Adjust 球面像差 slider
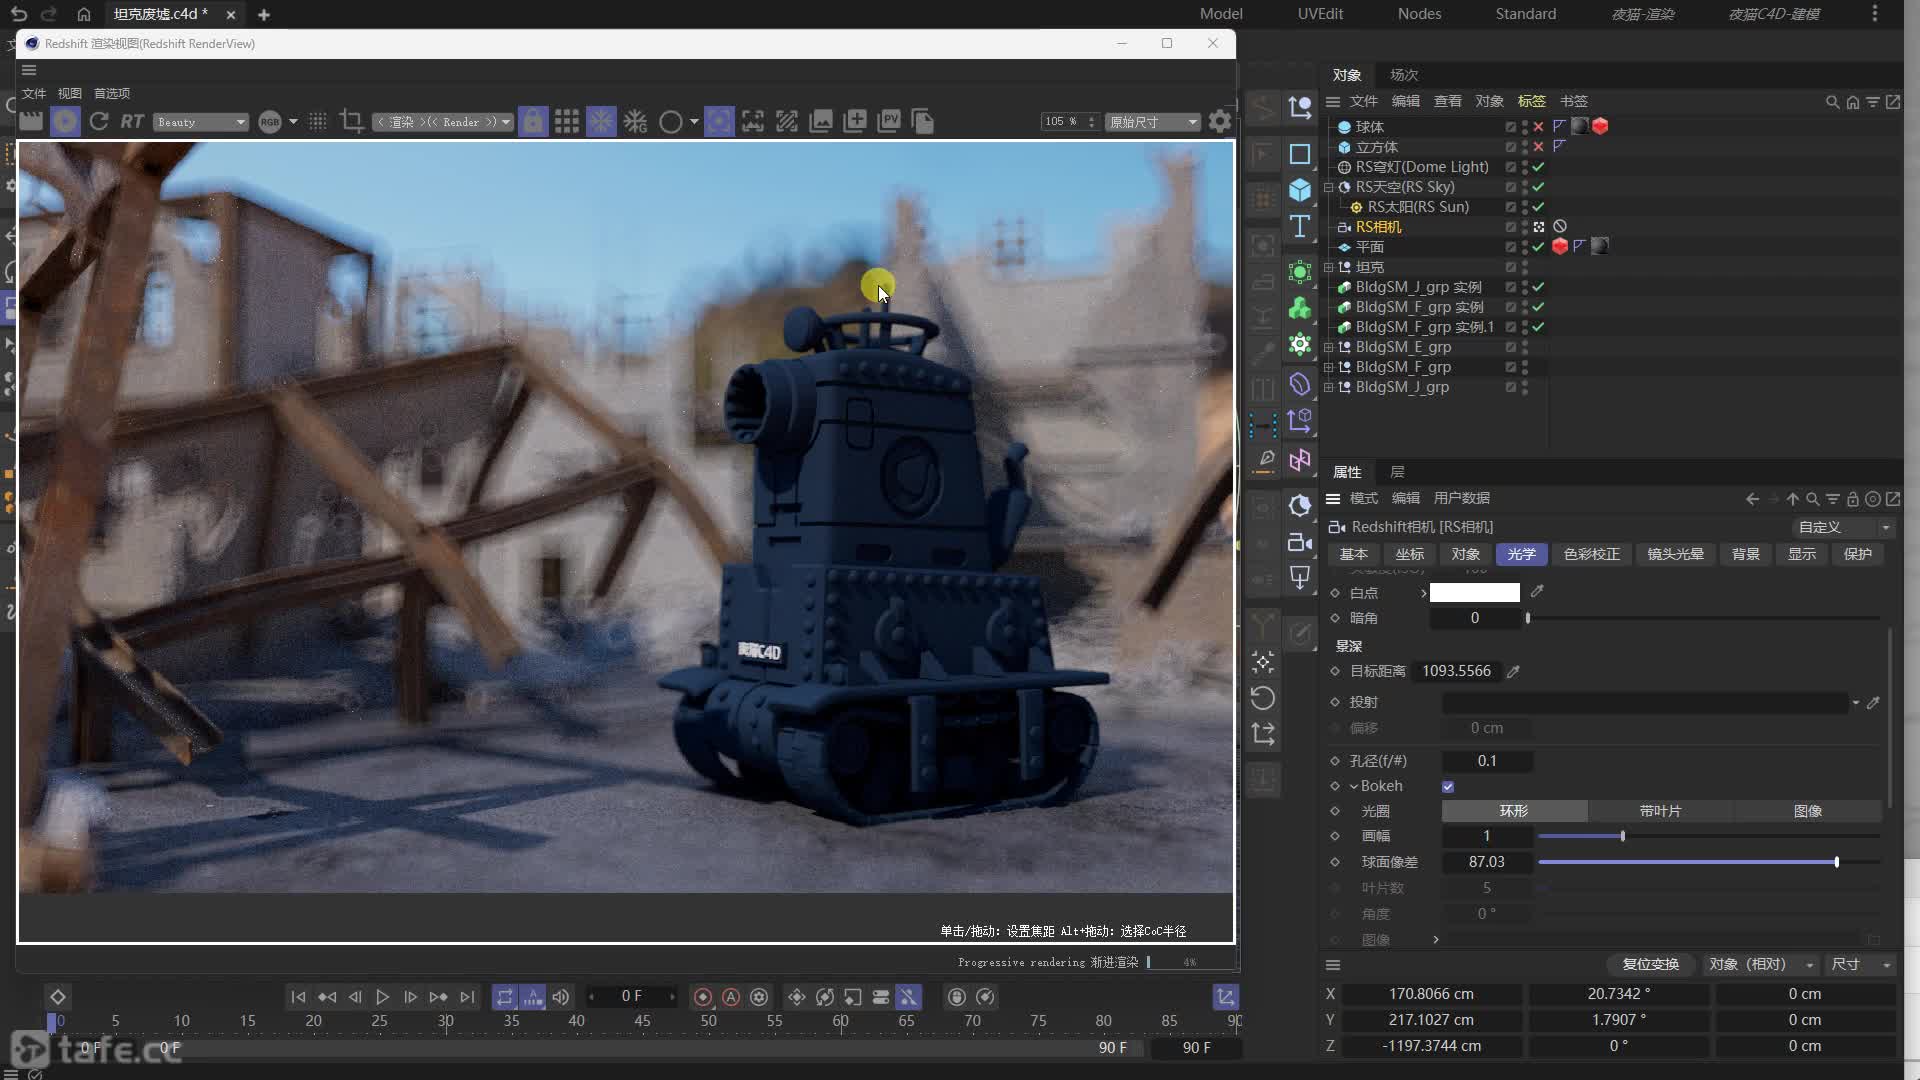This screenshot has height=1080, width=1920. tap(1709, 862)
